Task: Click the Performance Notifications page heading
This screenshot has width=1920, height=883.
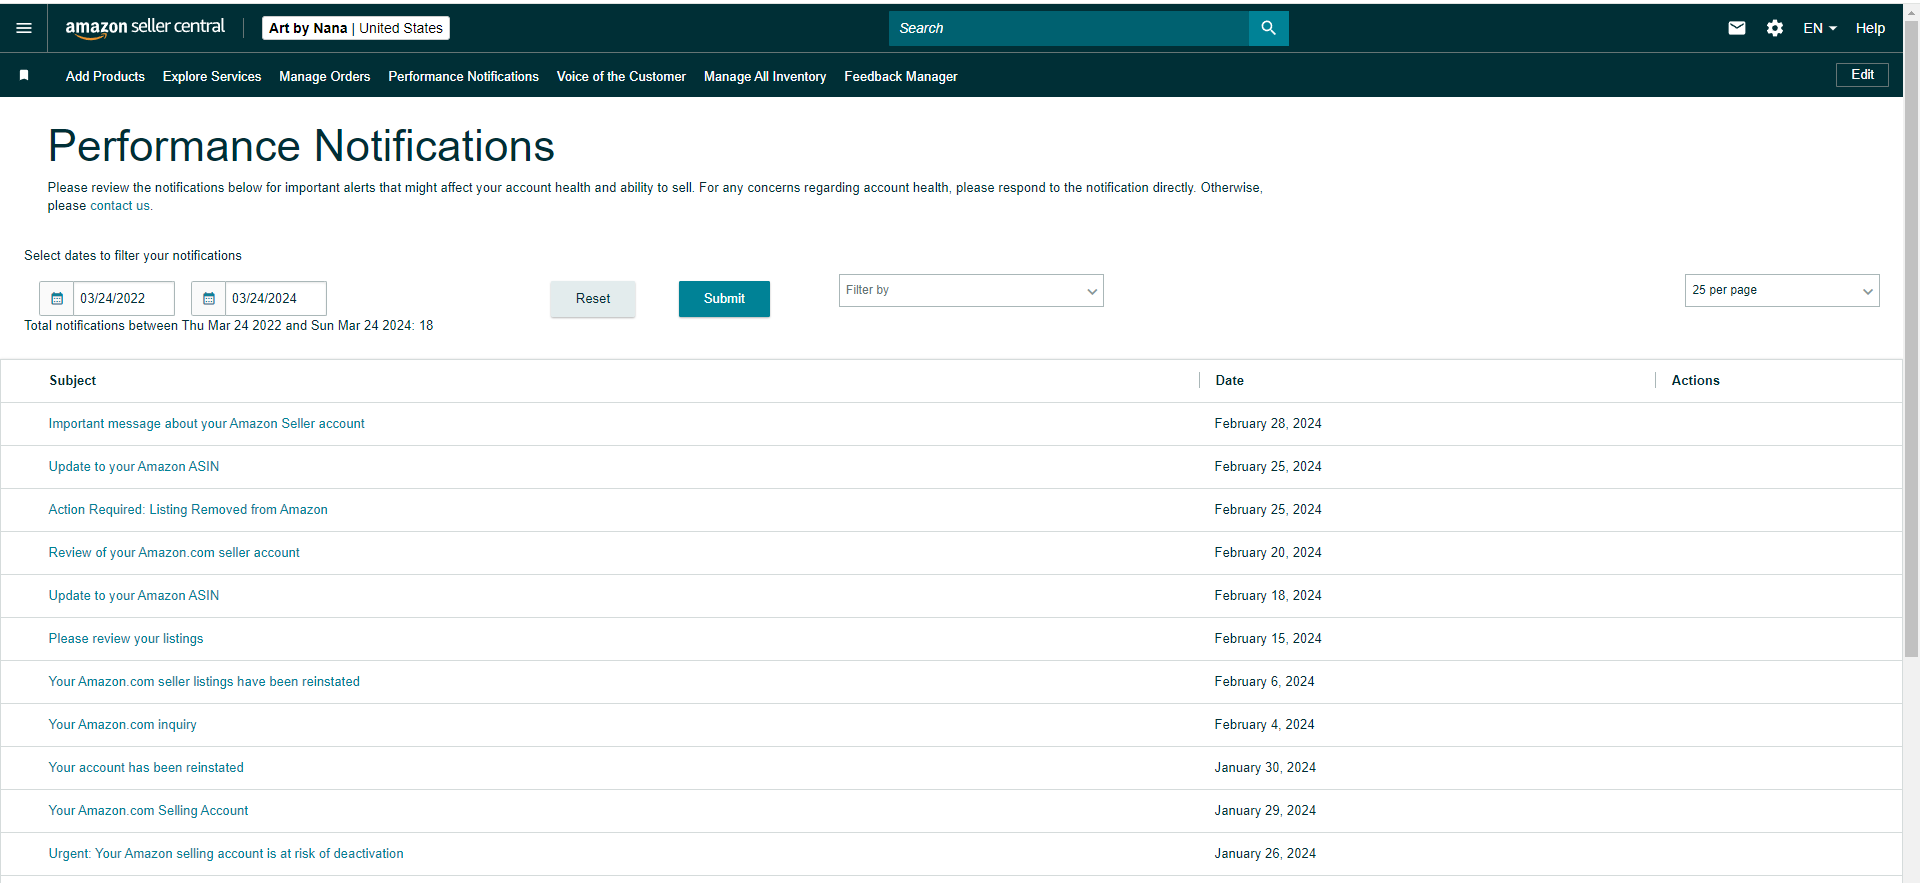Action: [301, 146]
